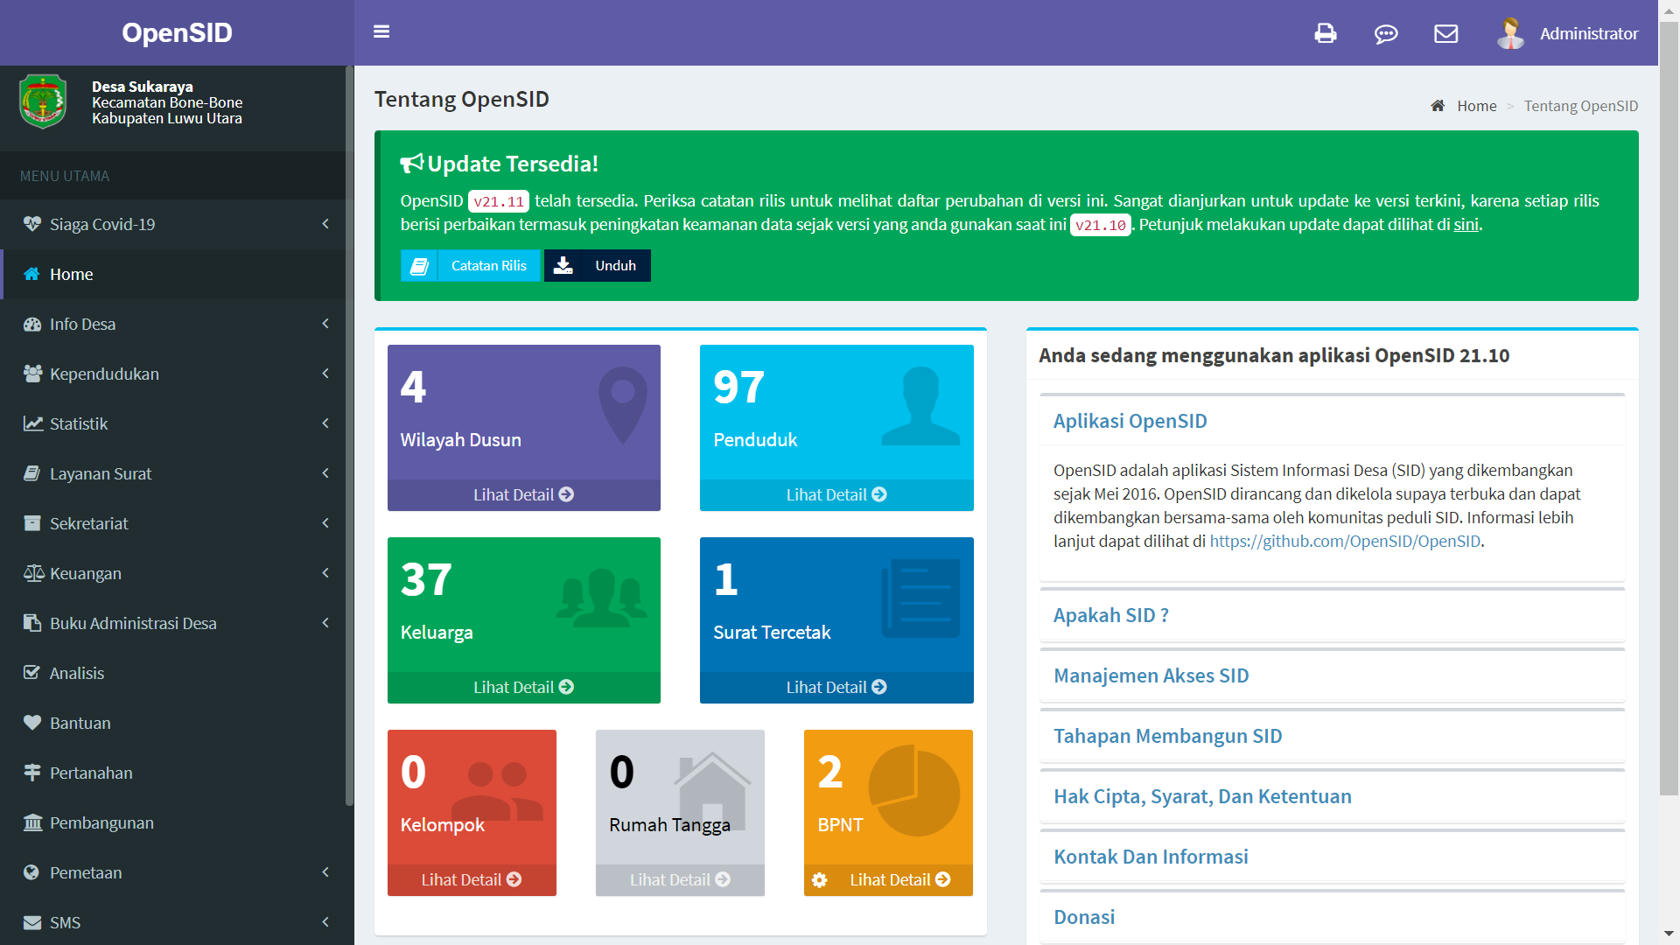Click the gear icon on the BPNT tile

[821, 880]
